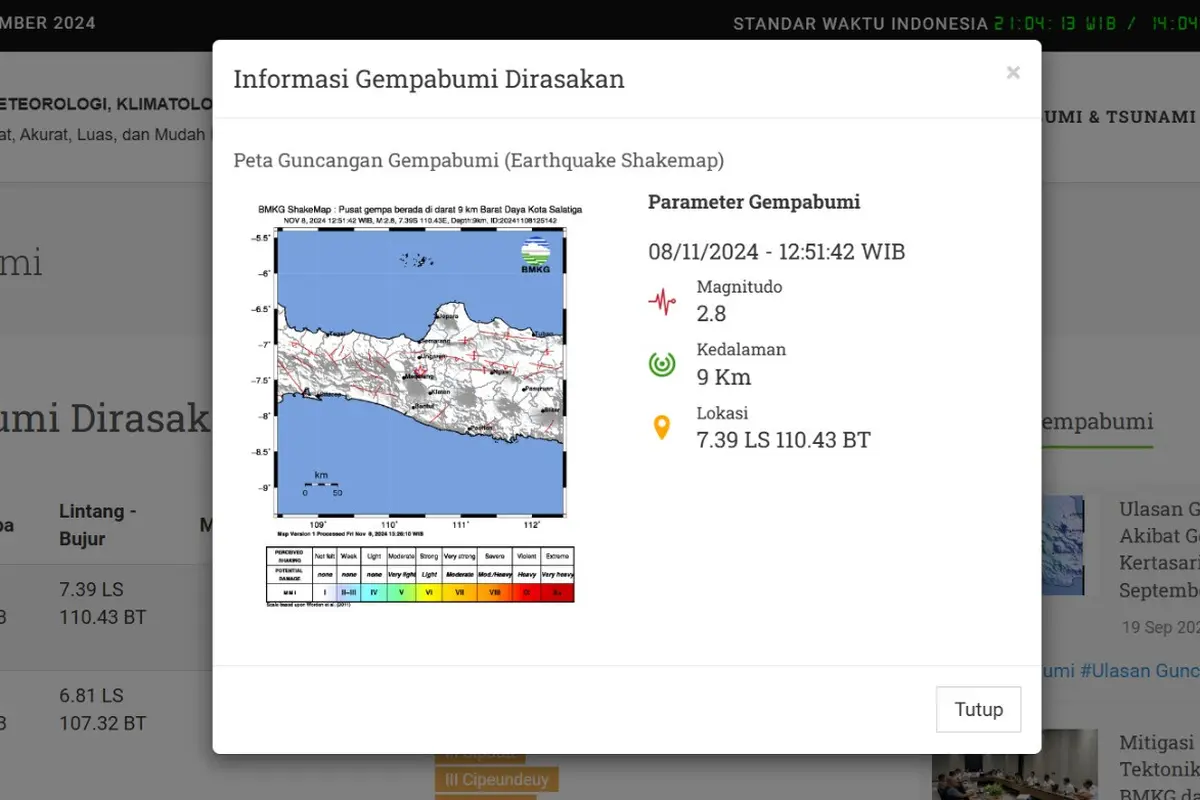Screen dimensions: 1200x800
Task: Select the magnitude value 2.8
Action: 711,313
